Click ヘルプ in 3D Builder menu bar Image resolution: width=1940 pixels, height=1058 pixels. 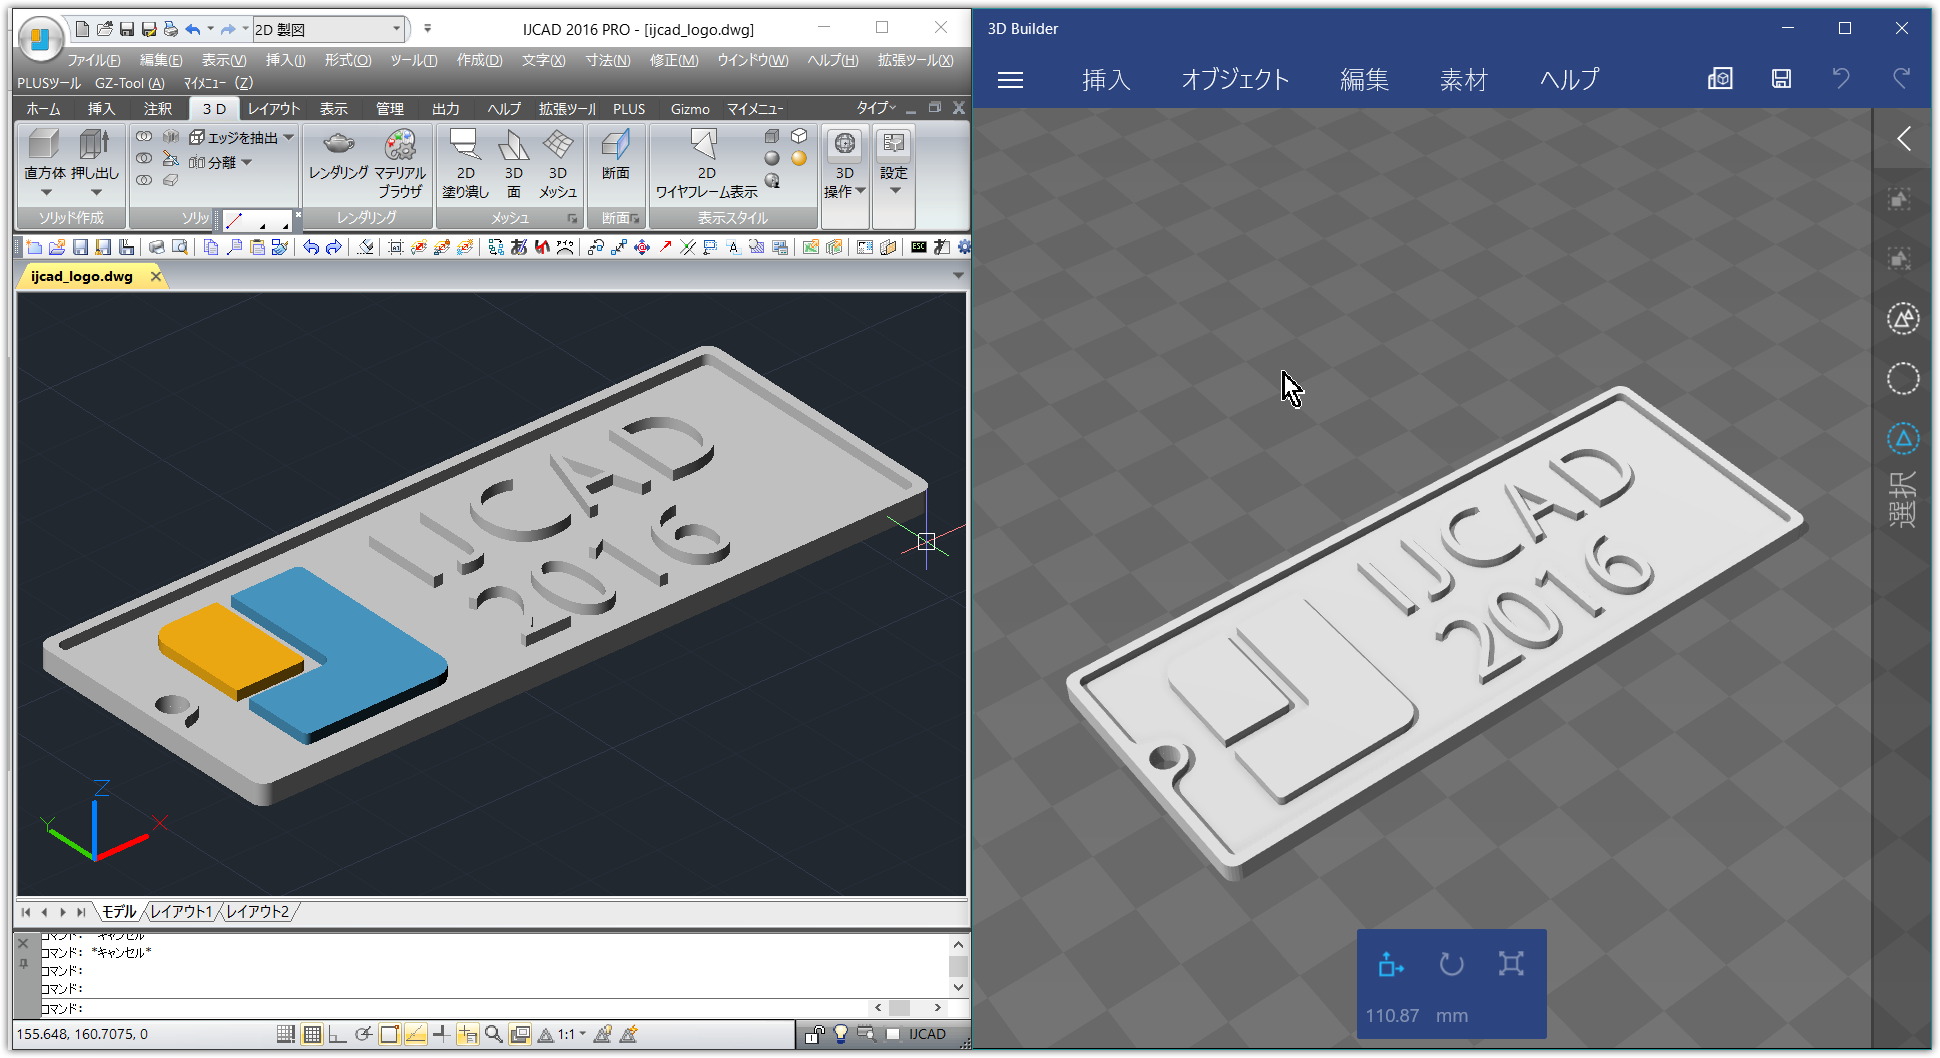click(x=1570, y=80)
